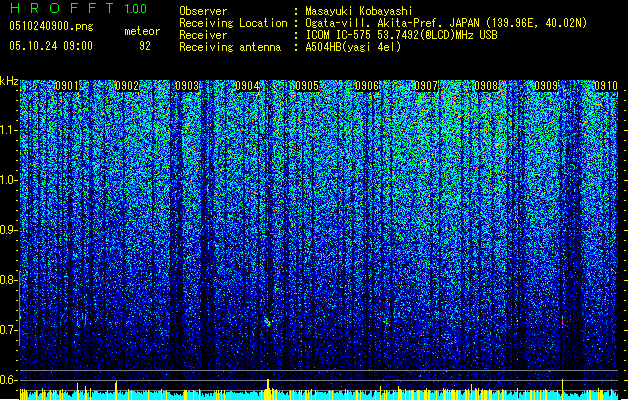Click the yellow spike below 0902
The width and height of the screenshot is (629, 400).
point(116,389)
